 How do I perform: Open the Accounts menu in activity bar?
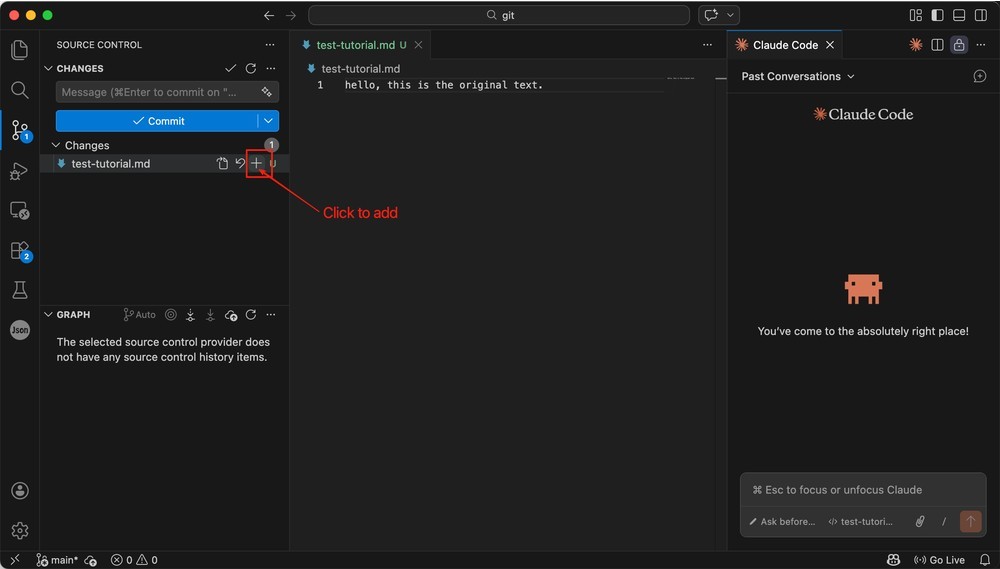[x=20, y=491]
